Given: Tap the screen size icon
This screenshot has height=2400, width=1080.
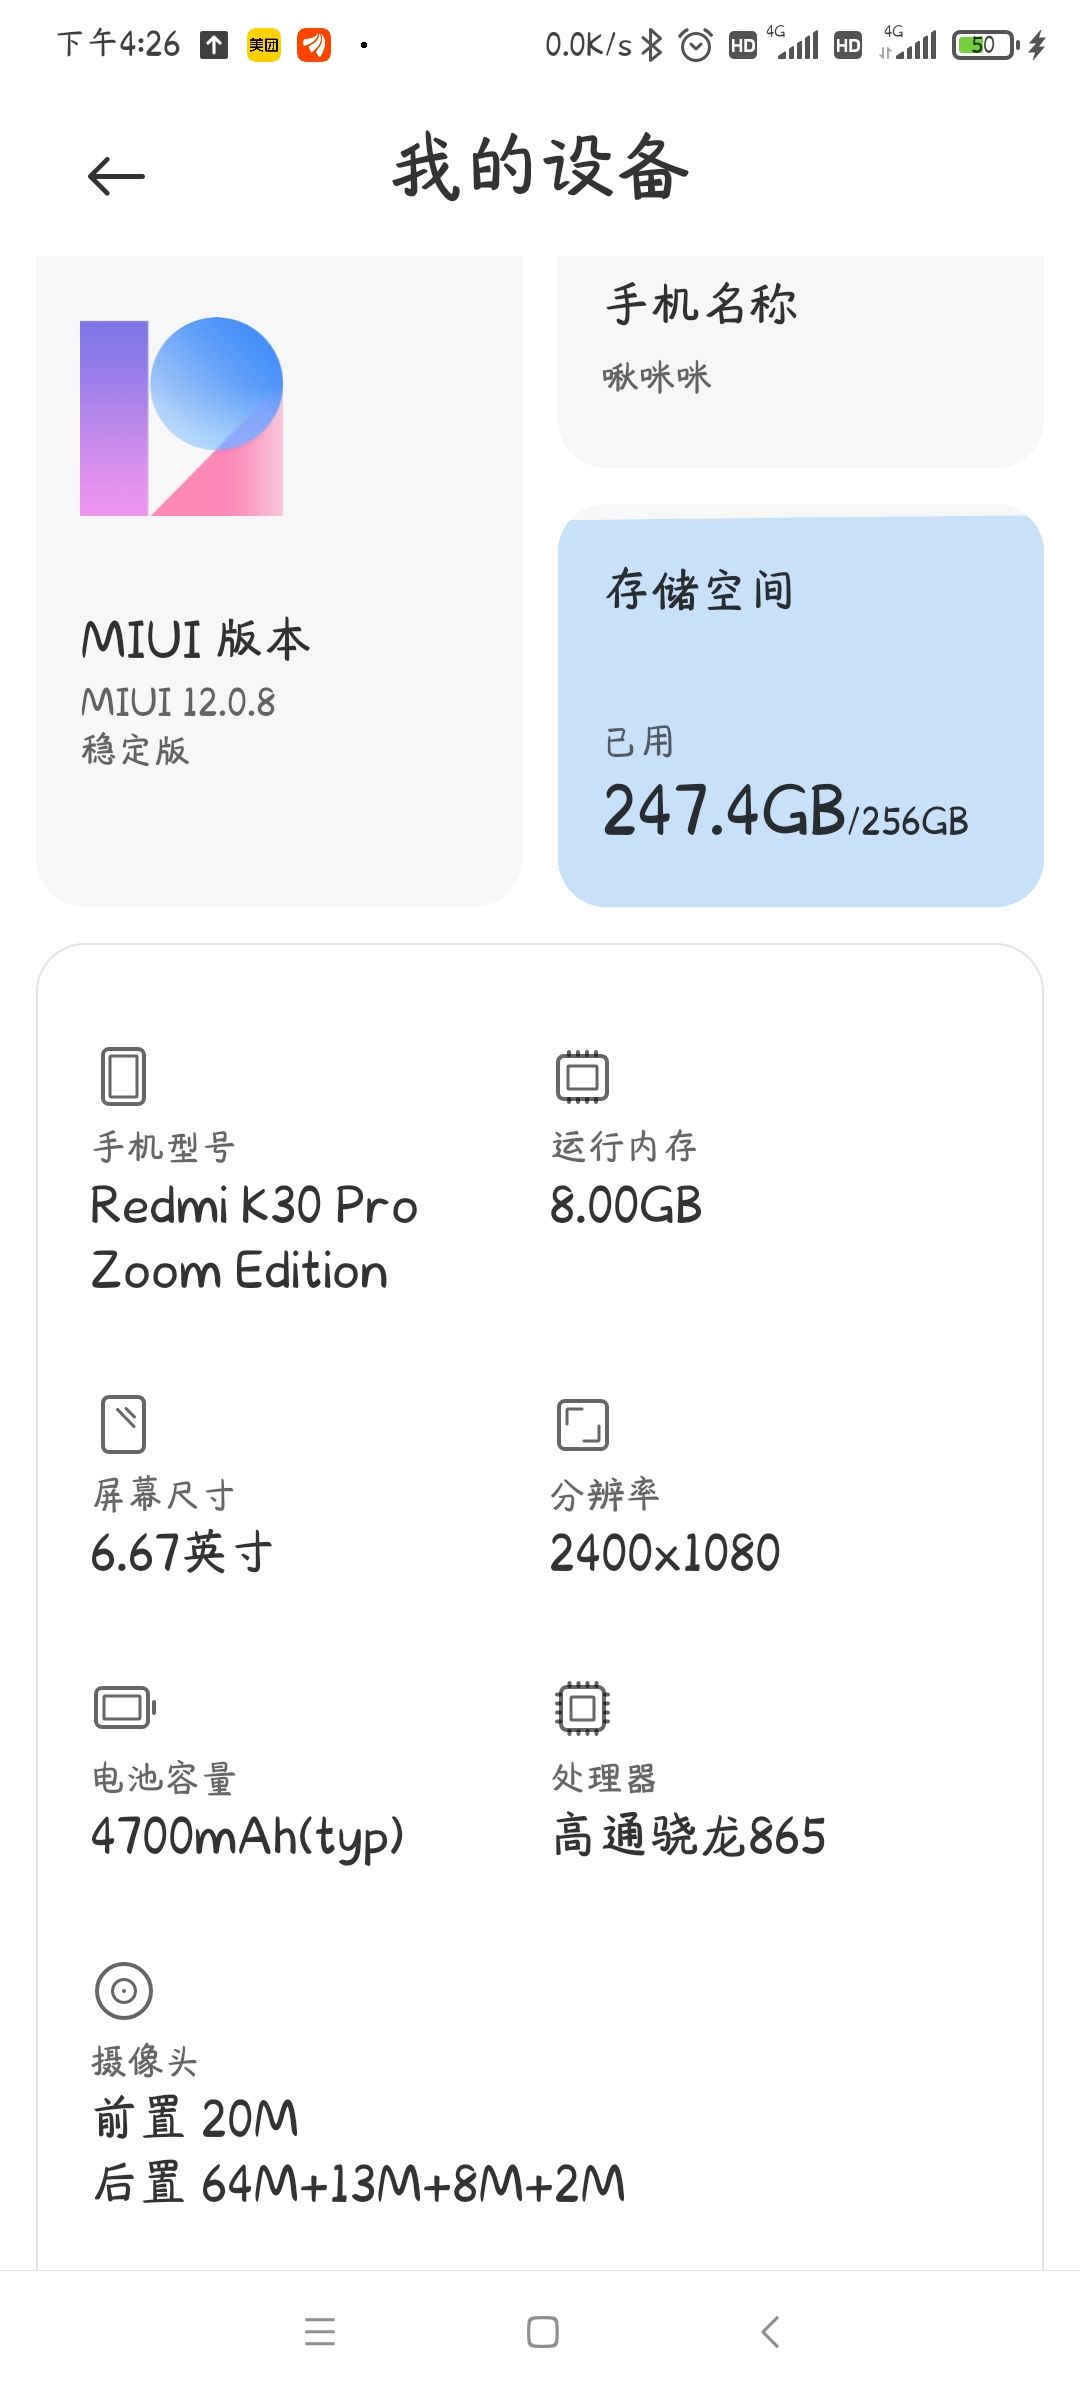Looking at the screenshot, I should 123,1424.
